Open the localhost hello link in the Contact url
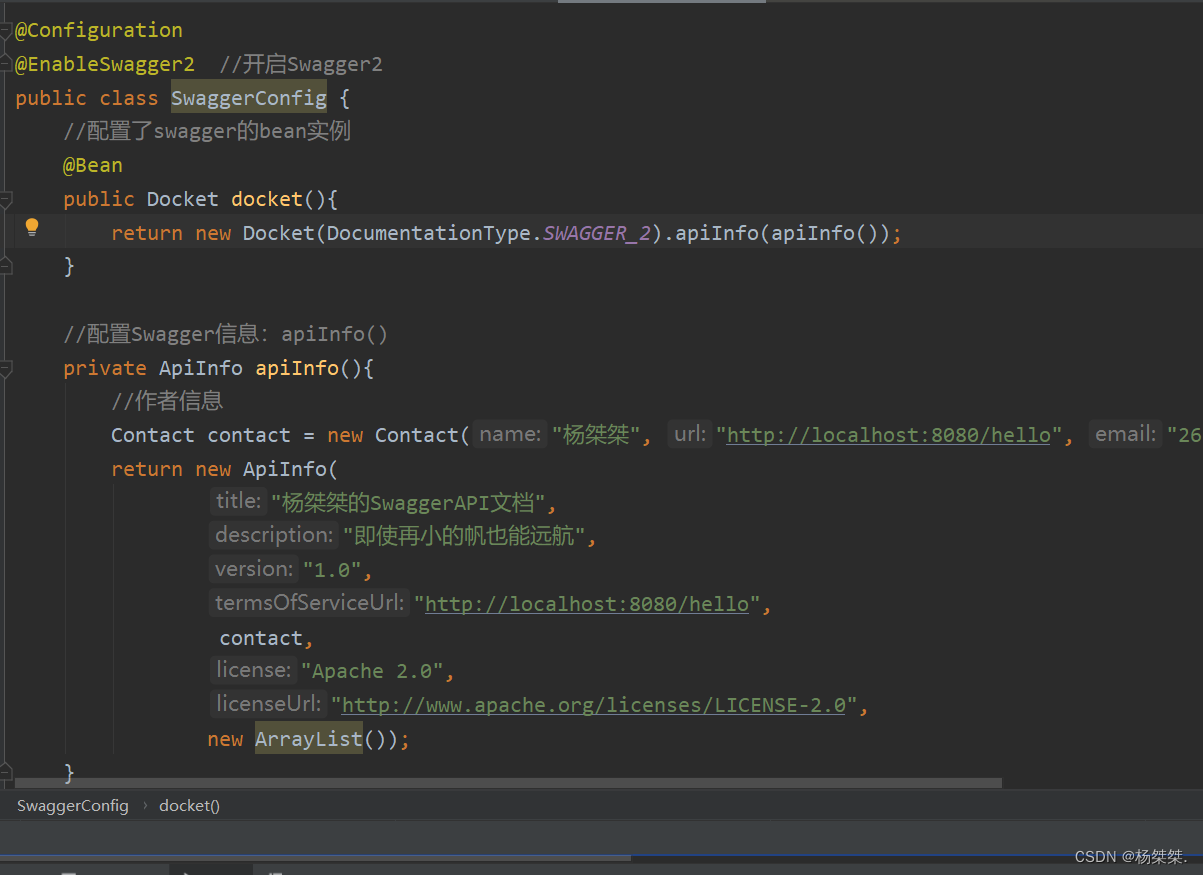Viewport: 1203px width, 875px height. [889, 435]
